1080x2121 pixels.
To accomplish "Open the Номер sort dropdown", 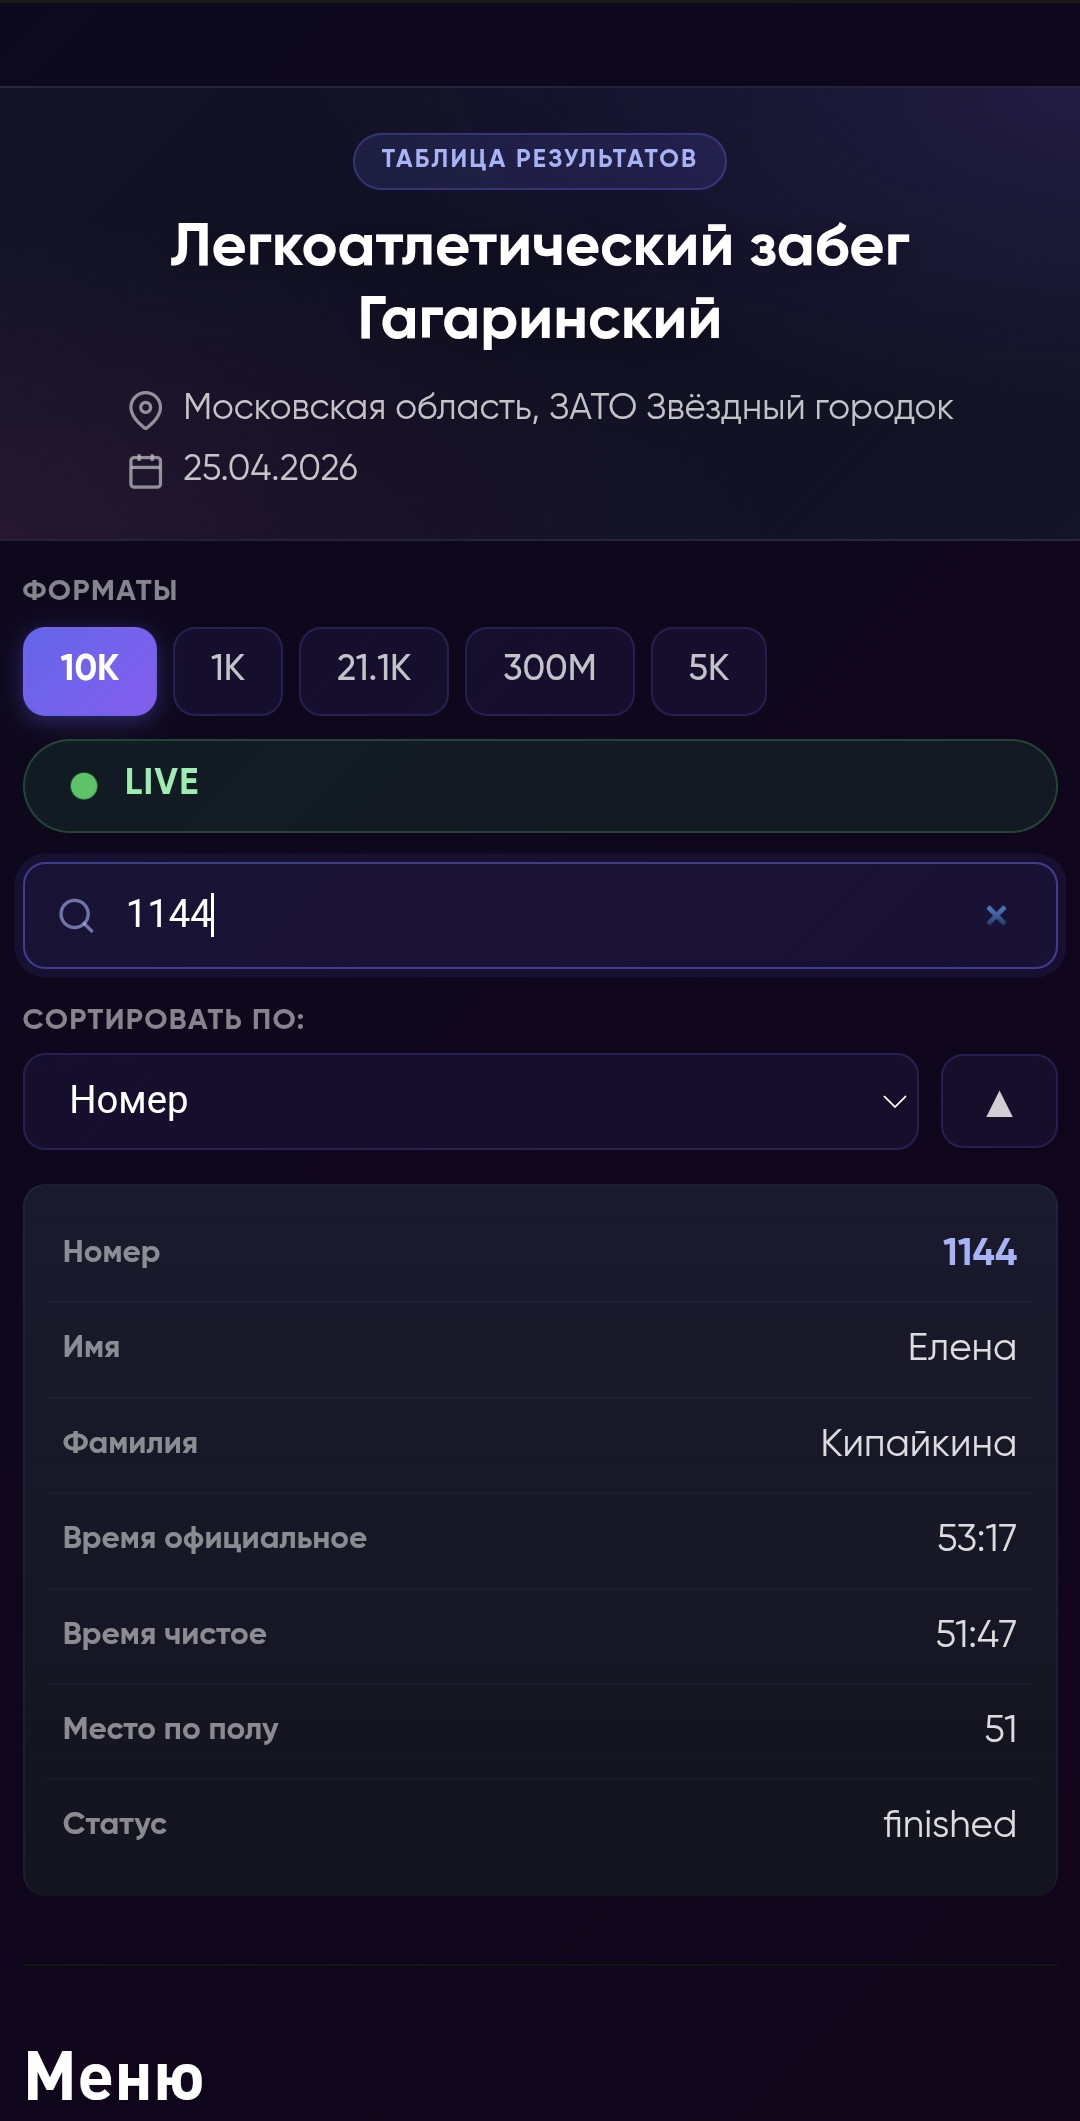I will (471, 1101).
